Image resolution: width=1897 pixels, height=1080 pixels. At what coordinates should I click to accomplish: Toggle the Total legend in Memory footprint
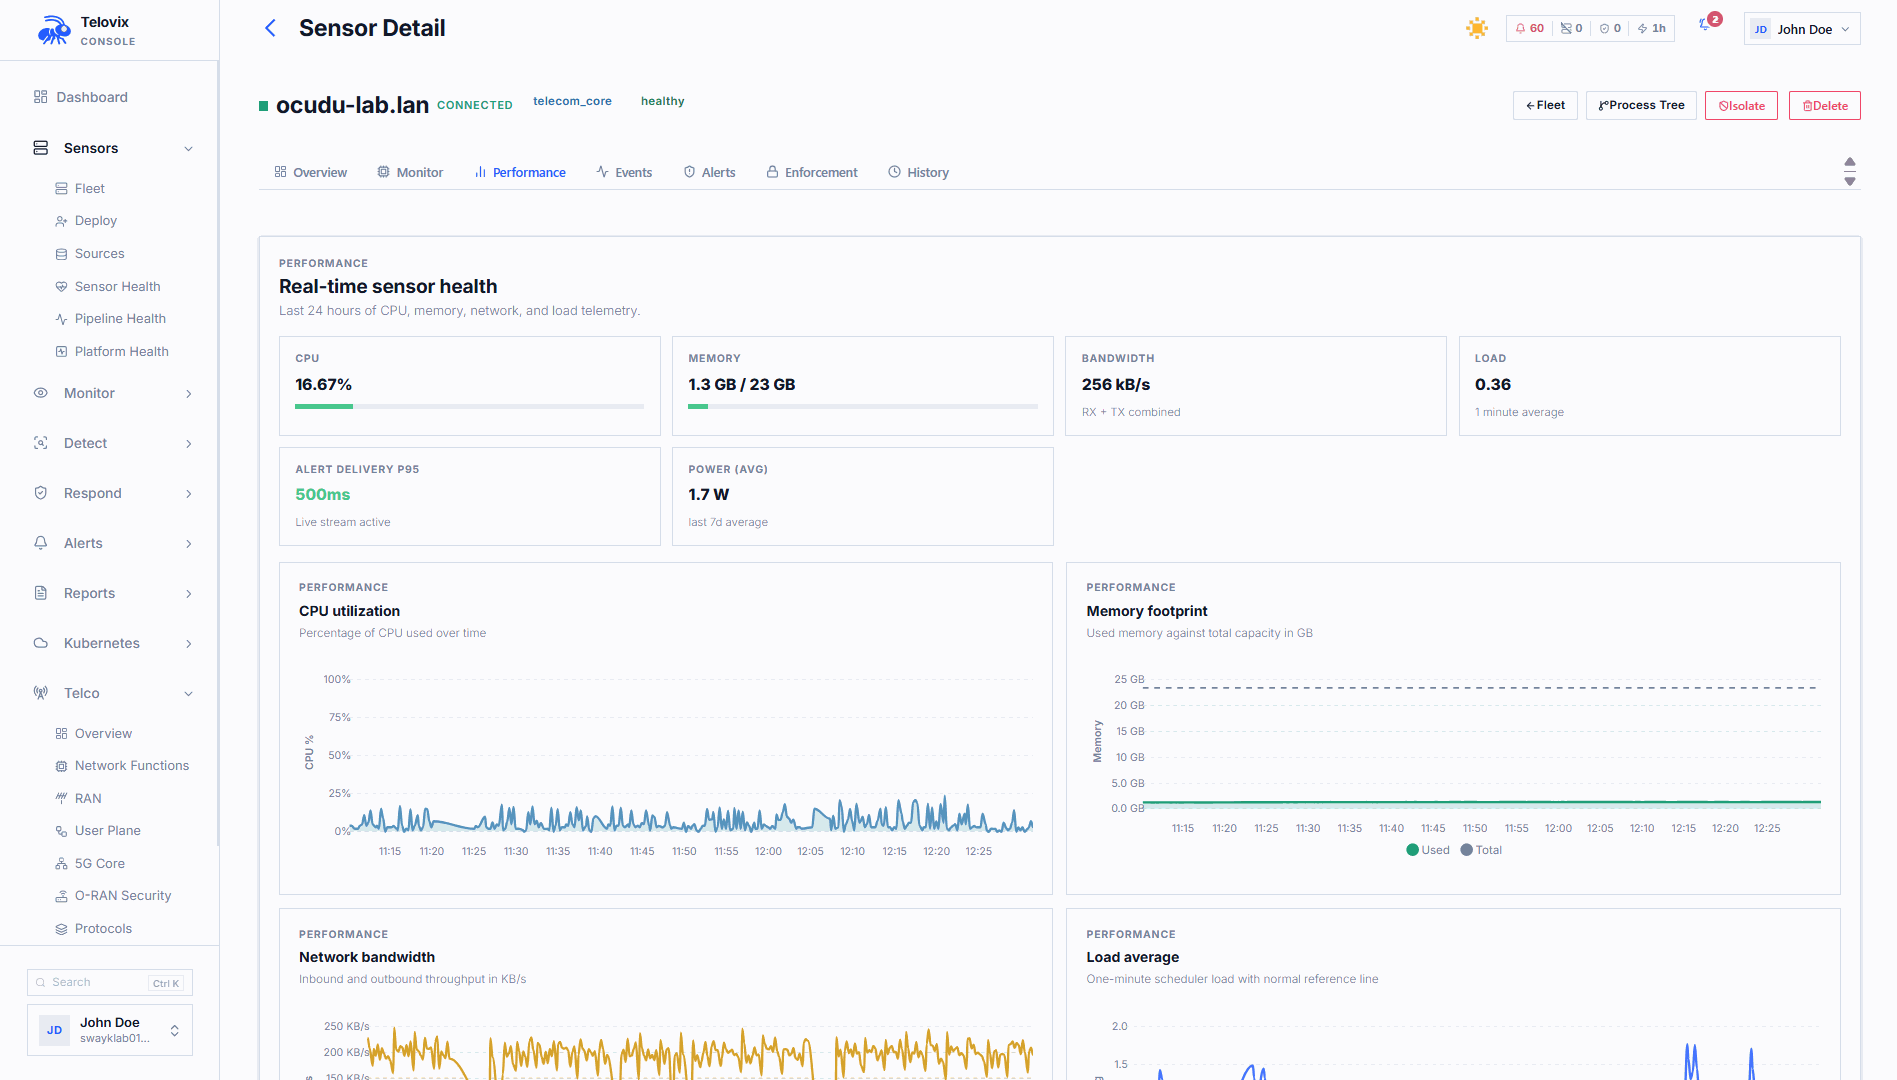[x=1481, y=850]
